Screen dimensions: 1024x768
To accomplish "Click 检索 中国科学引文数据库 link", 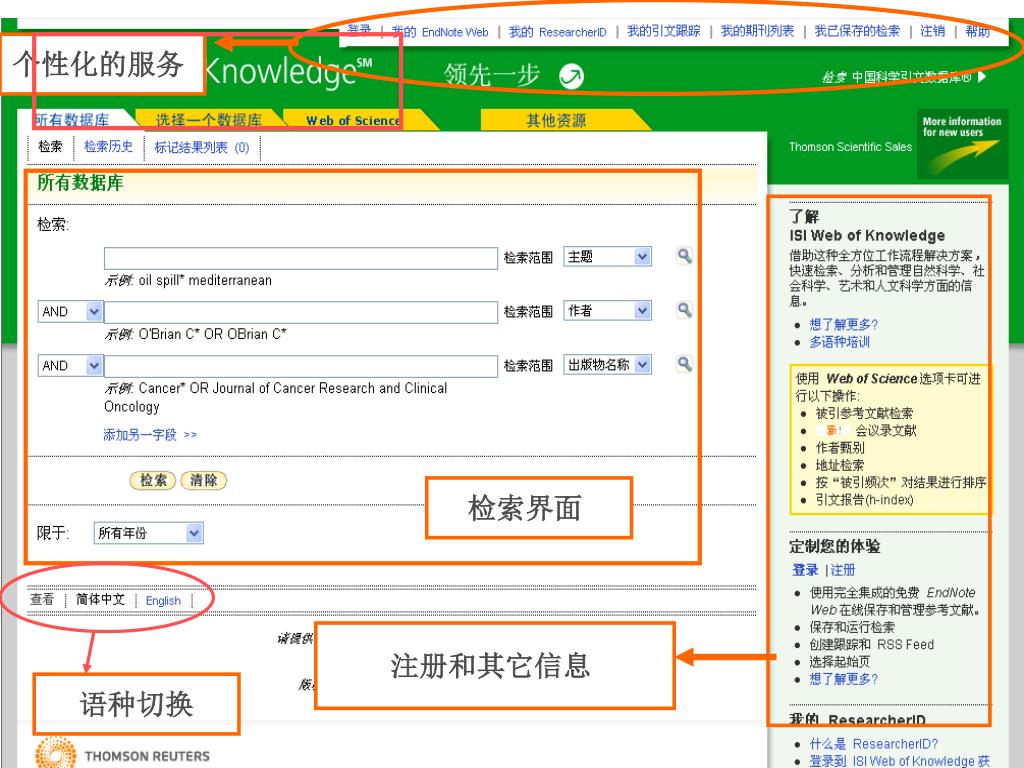I will tap(904, 77).
